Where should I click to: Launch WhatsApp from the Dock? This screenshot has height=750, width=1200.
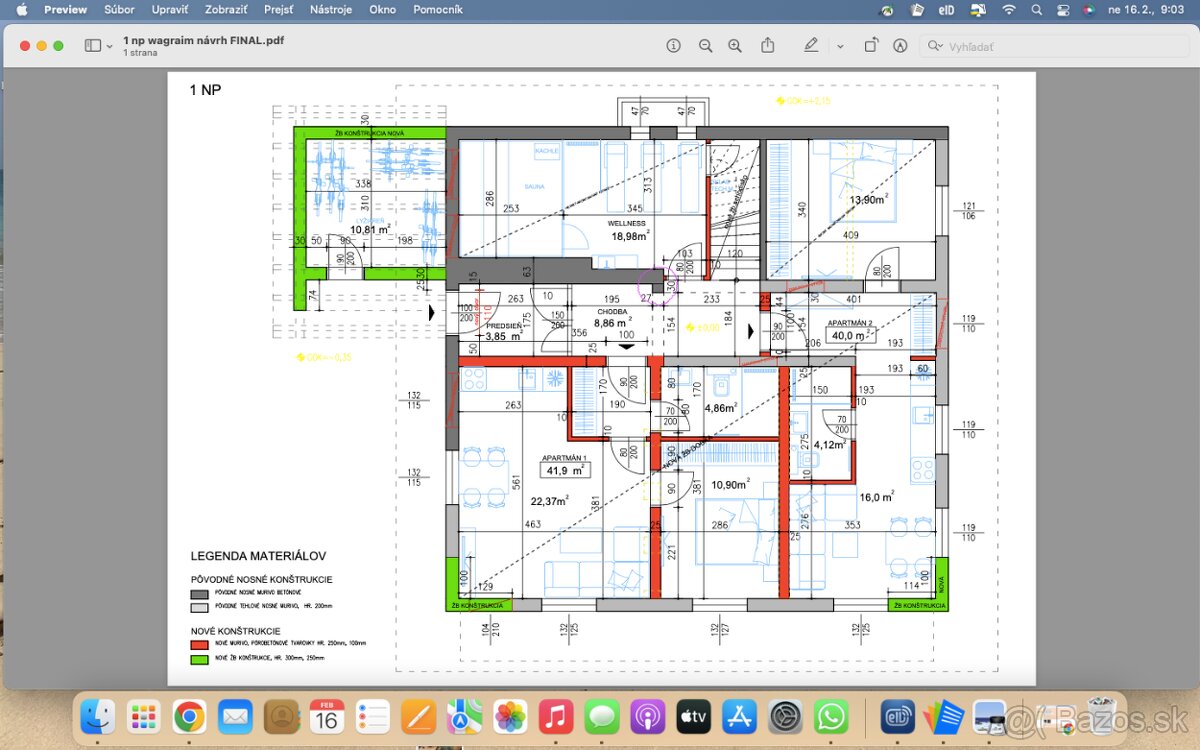[831, 716]
